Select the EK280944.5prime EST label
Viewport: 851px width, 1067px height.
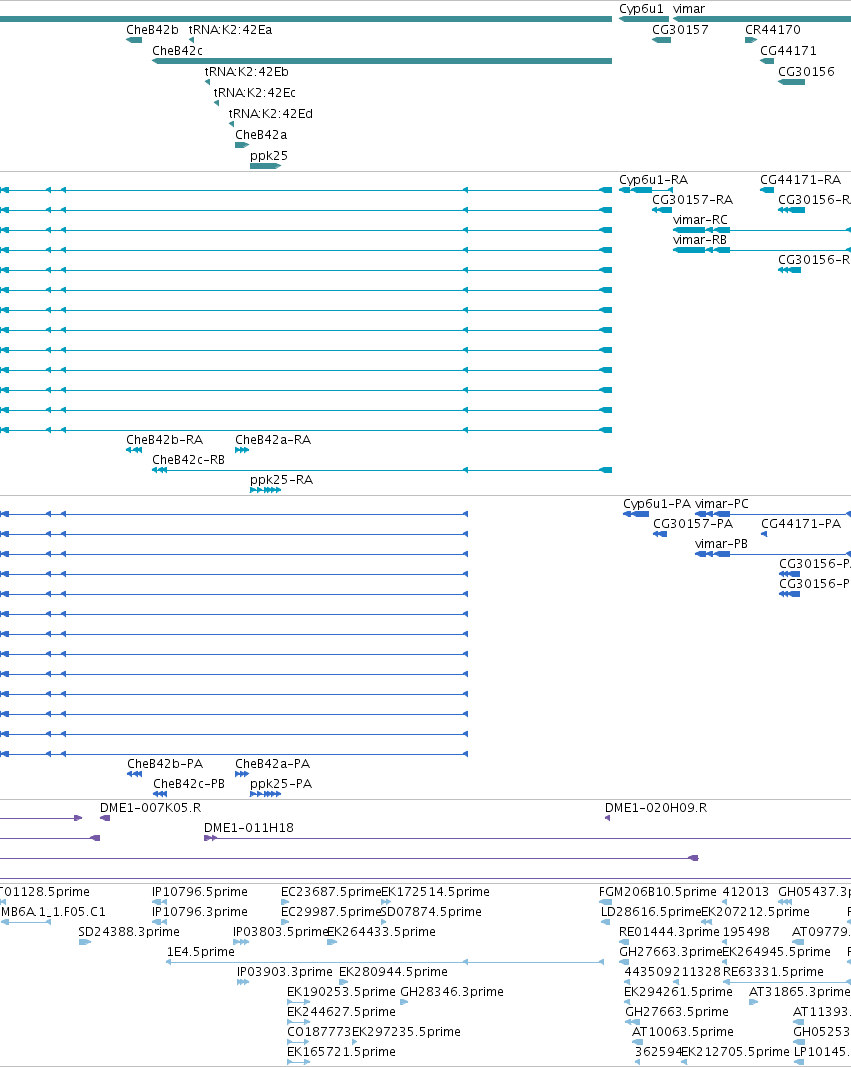pos(393,972)
